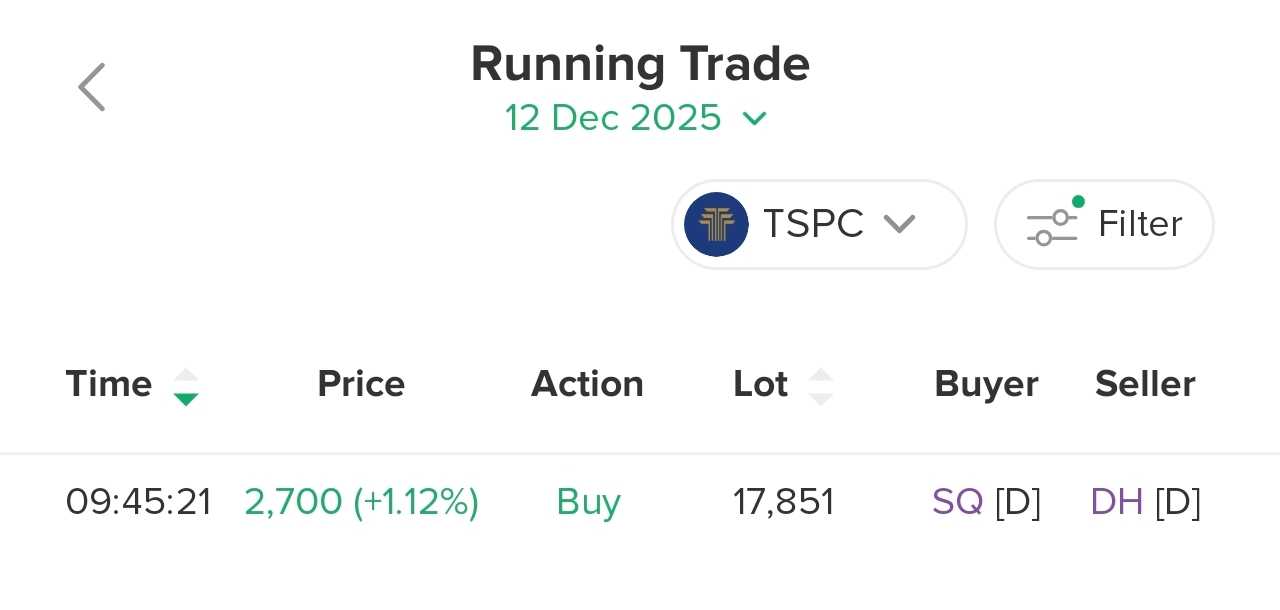1280x610 pixels.
Task: Expand the TSPC stock dropdown chevron
Action: 899,224
